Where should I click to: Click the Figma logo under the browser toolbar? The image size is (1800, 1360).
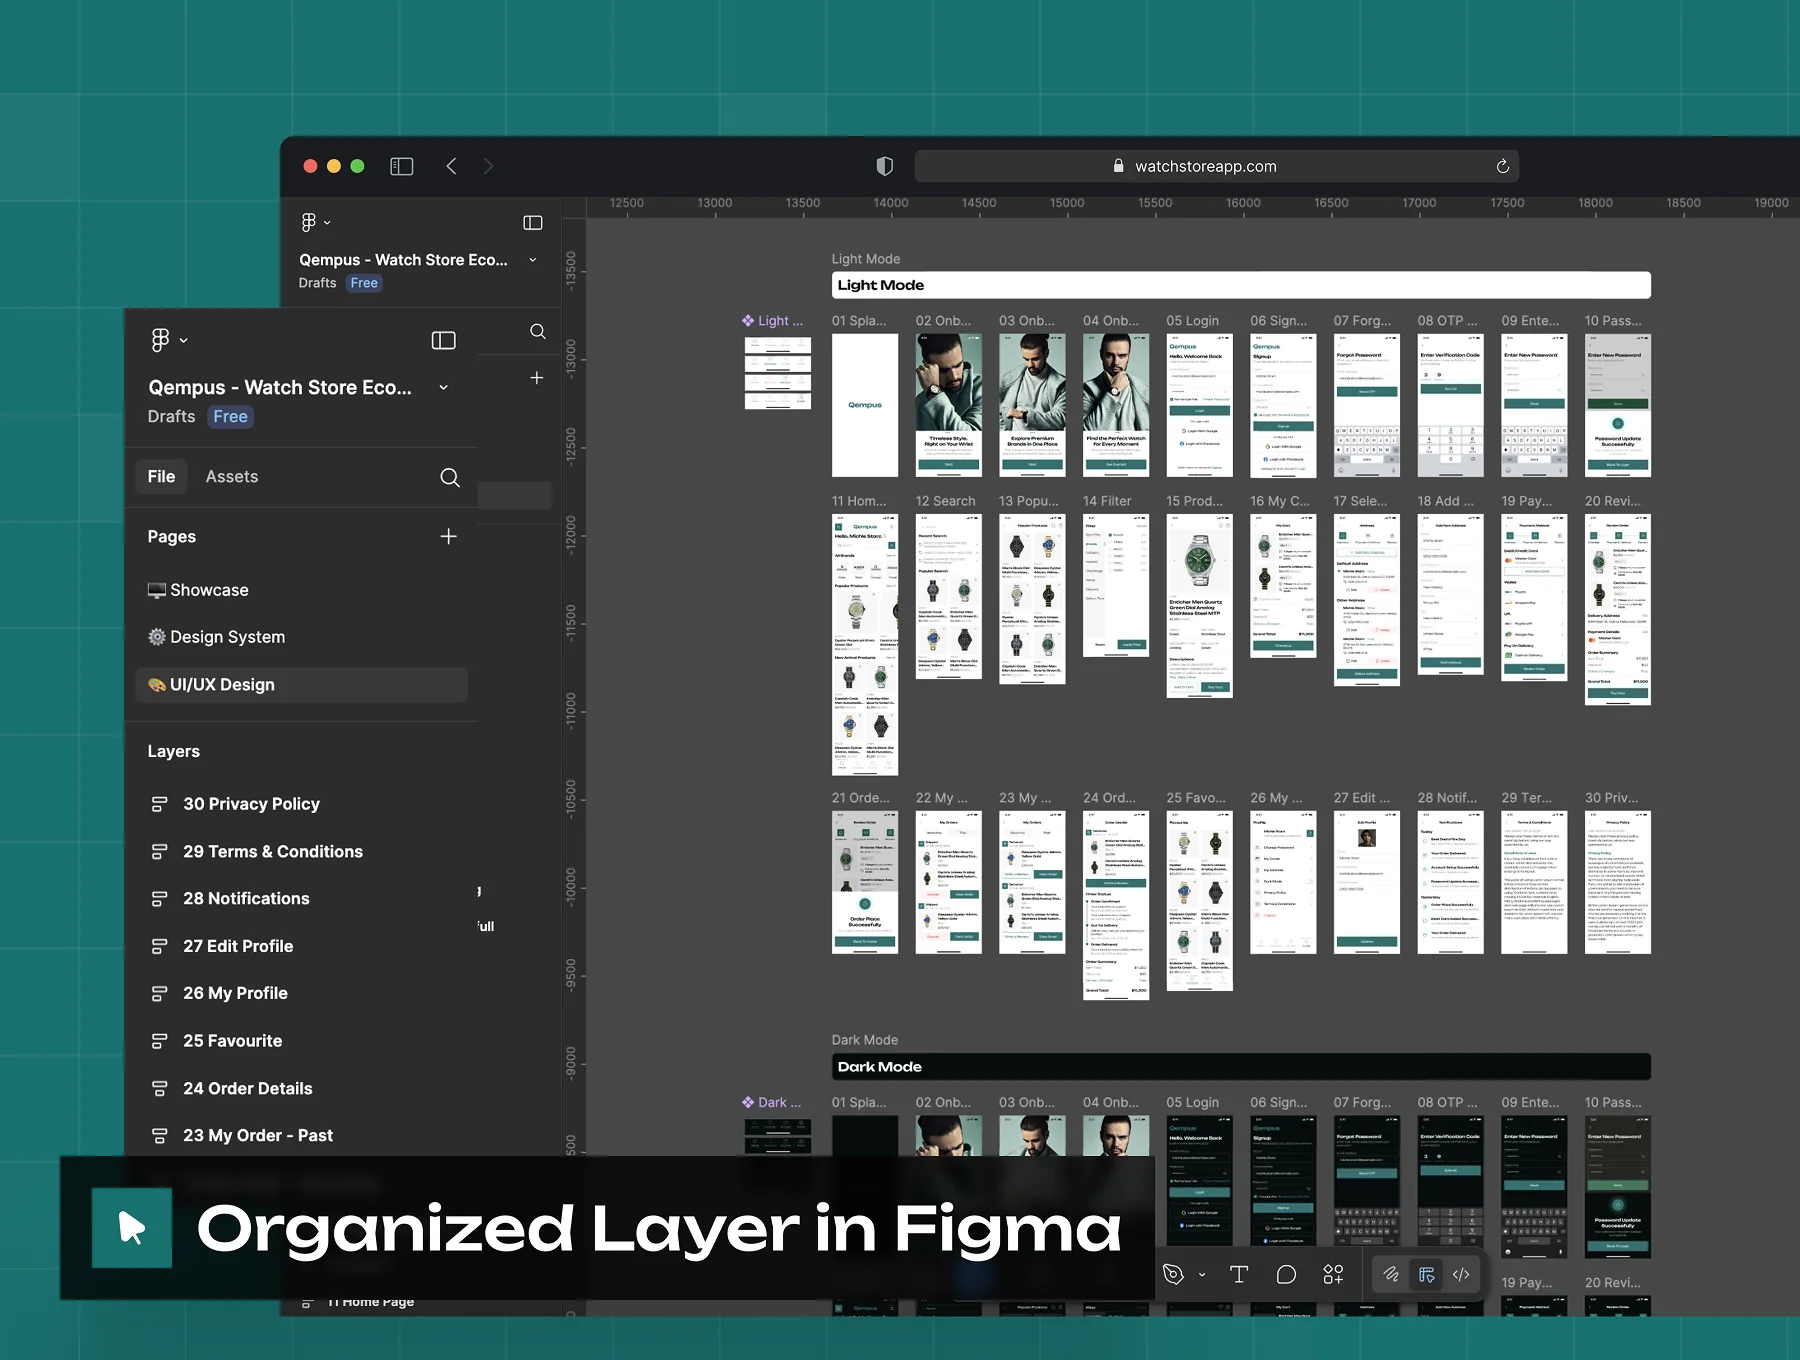click(x=309, y=222)
